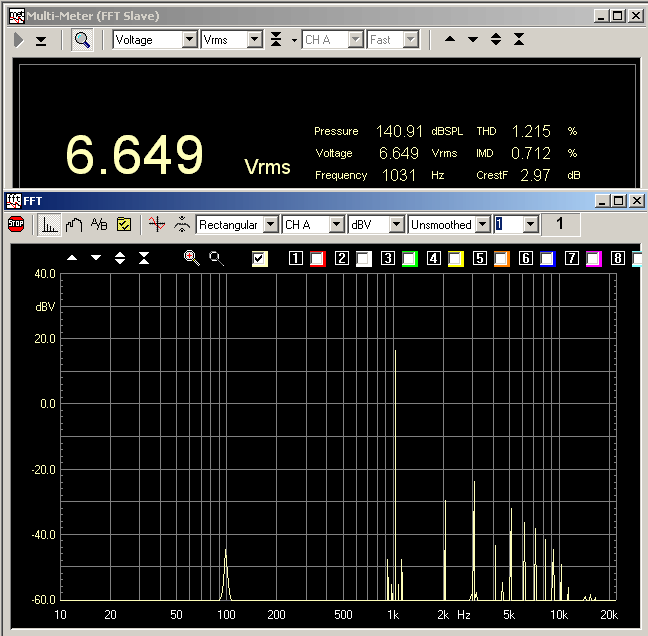Click the FFT window title bar
The height and width of the screenshot is (636, 648).
(300, 201)
